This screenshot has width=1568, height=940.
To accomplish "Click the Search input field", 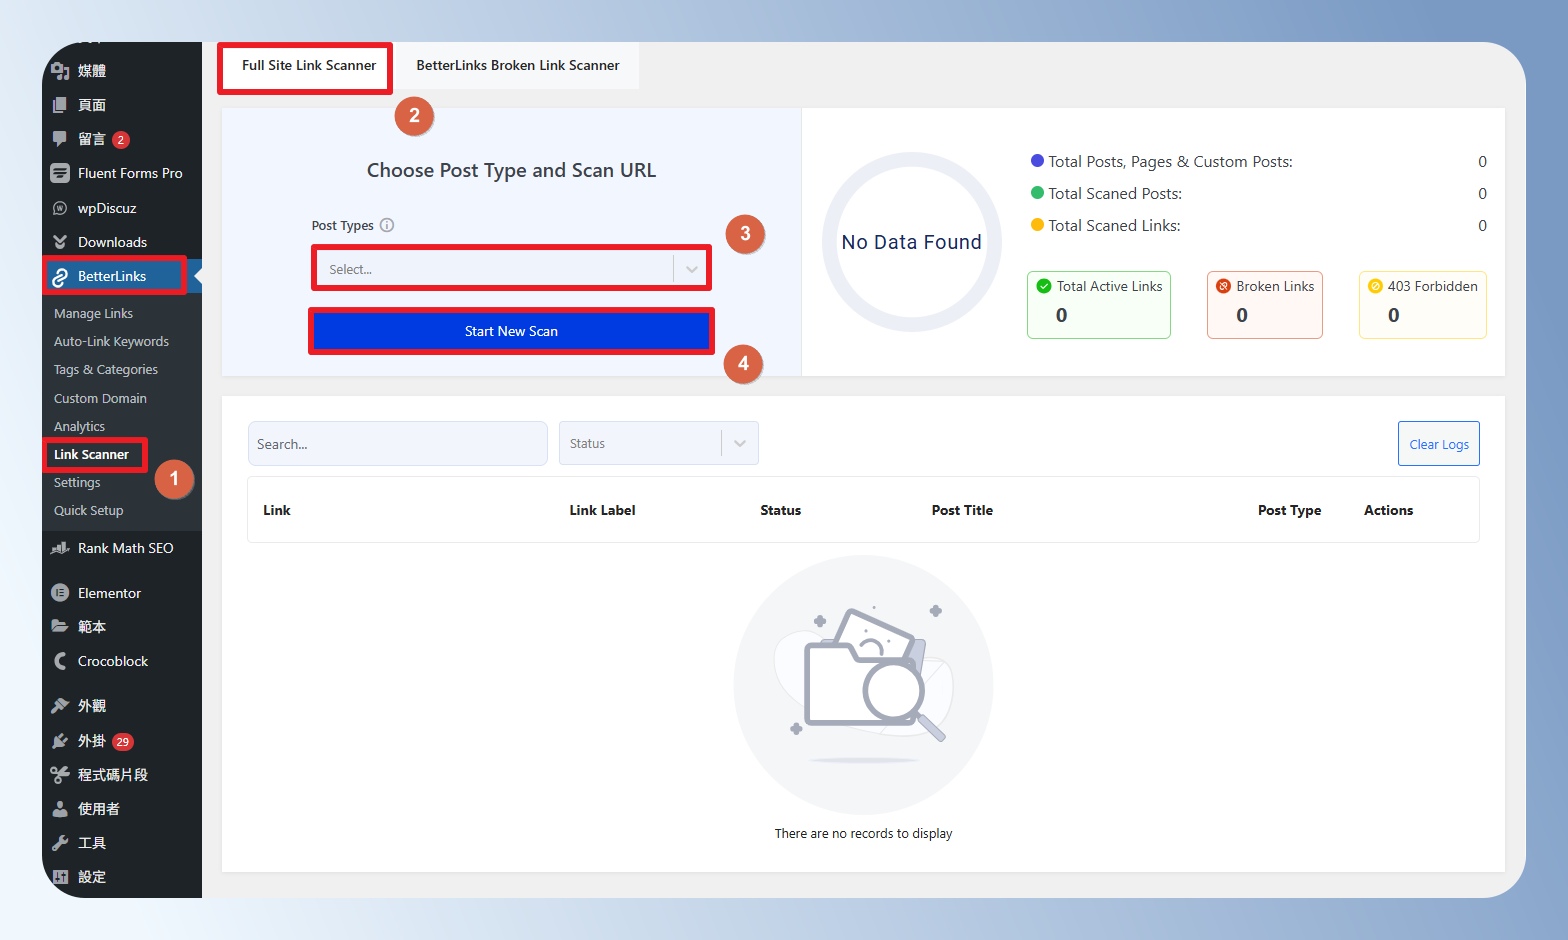I will 397,444.
